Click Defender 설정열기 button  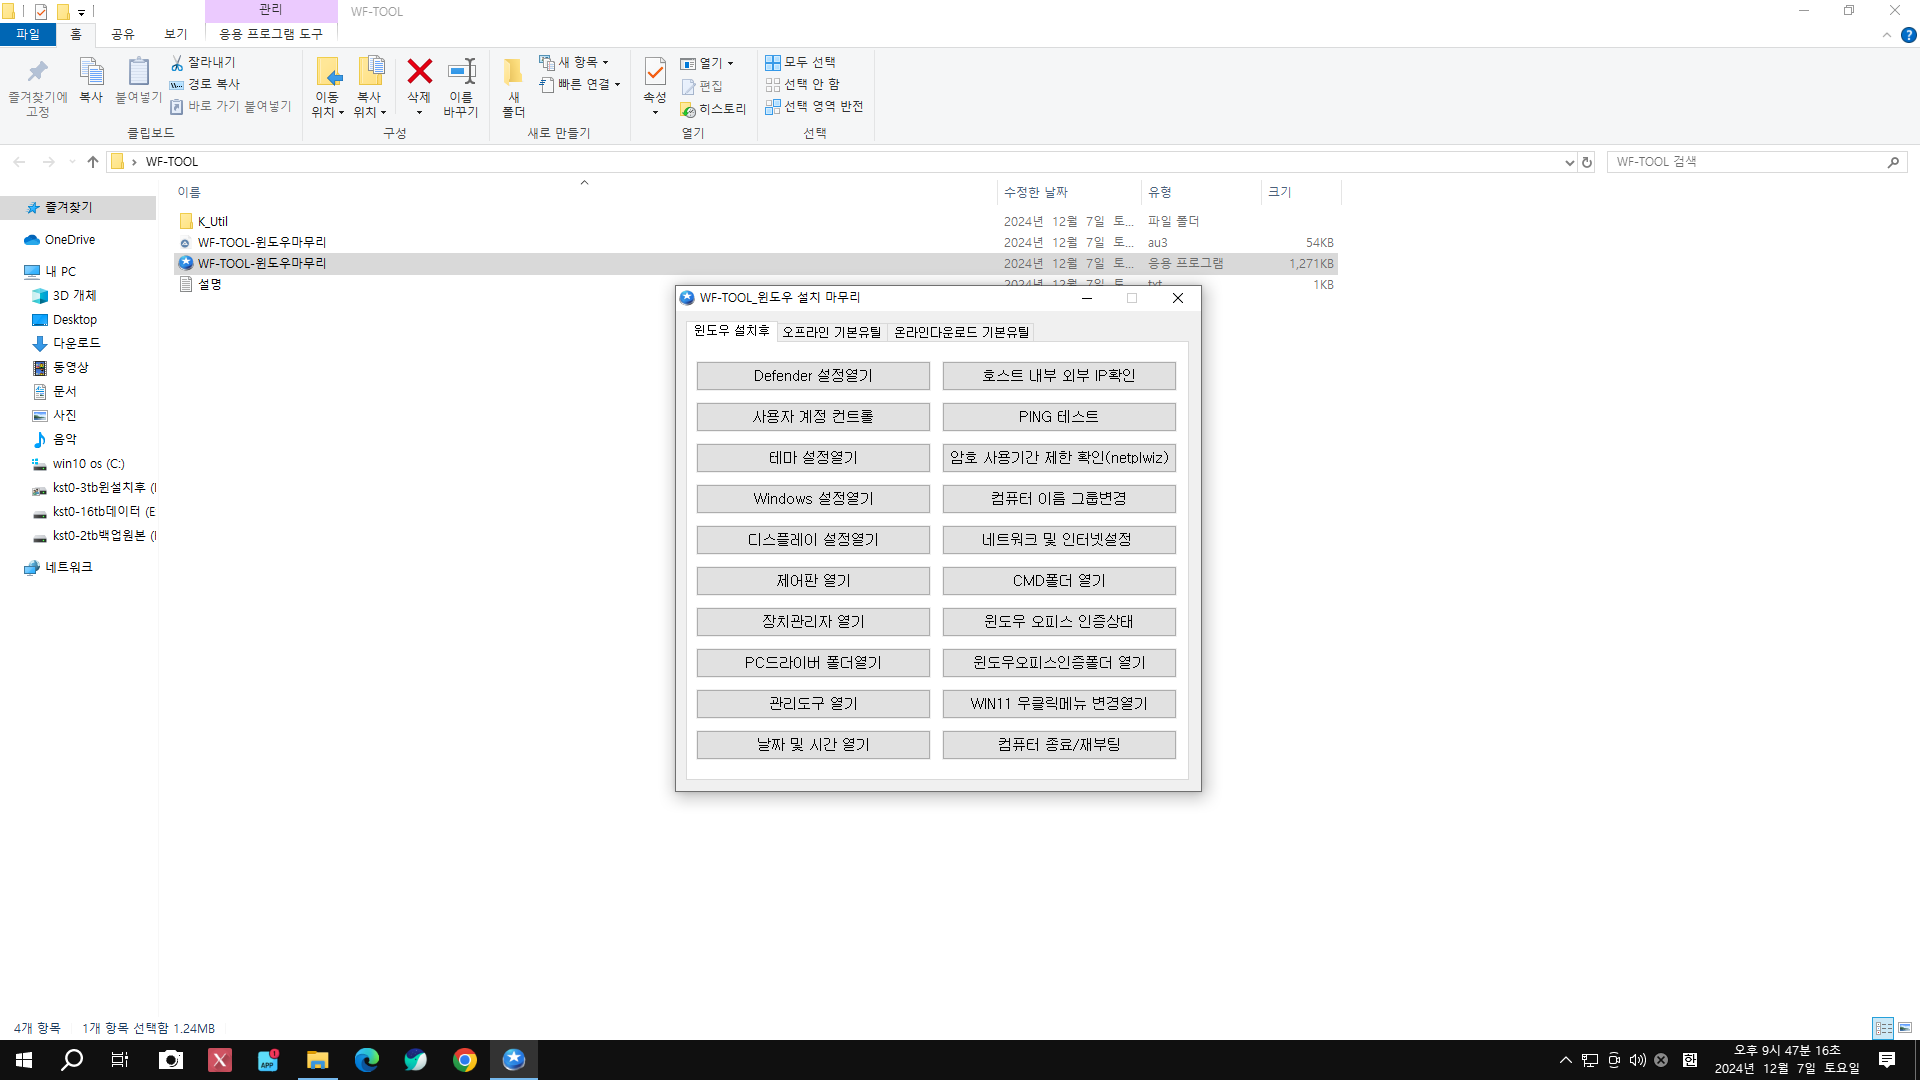point(813,376)
